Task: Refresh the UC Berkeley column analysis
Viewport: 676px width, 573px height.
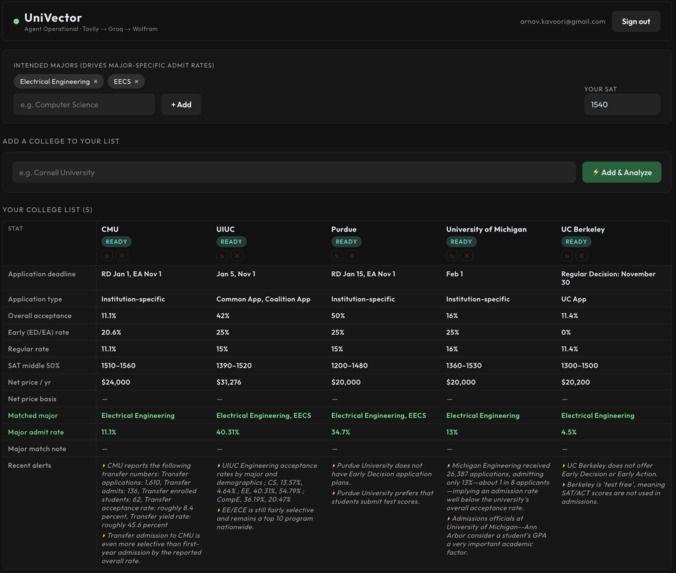Action: 567,256
